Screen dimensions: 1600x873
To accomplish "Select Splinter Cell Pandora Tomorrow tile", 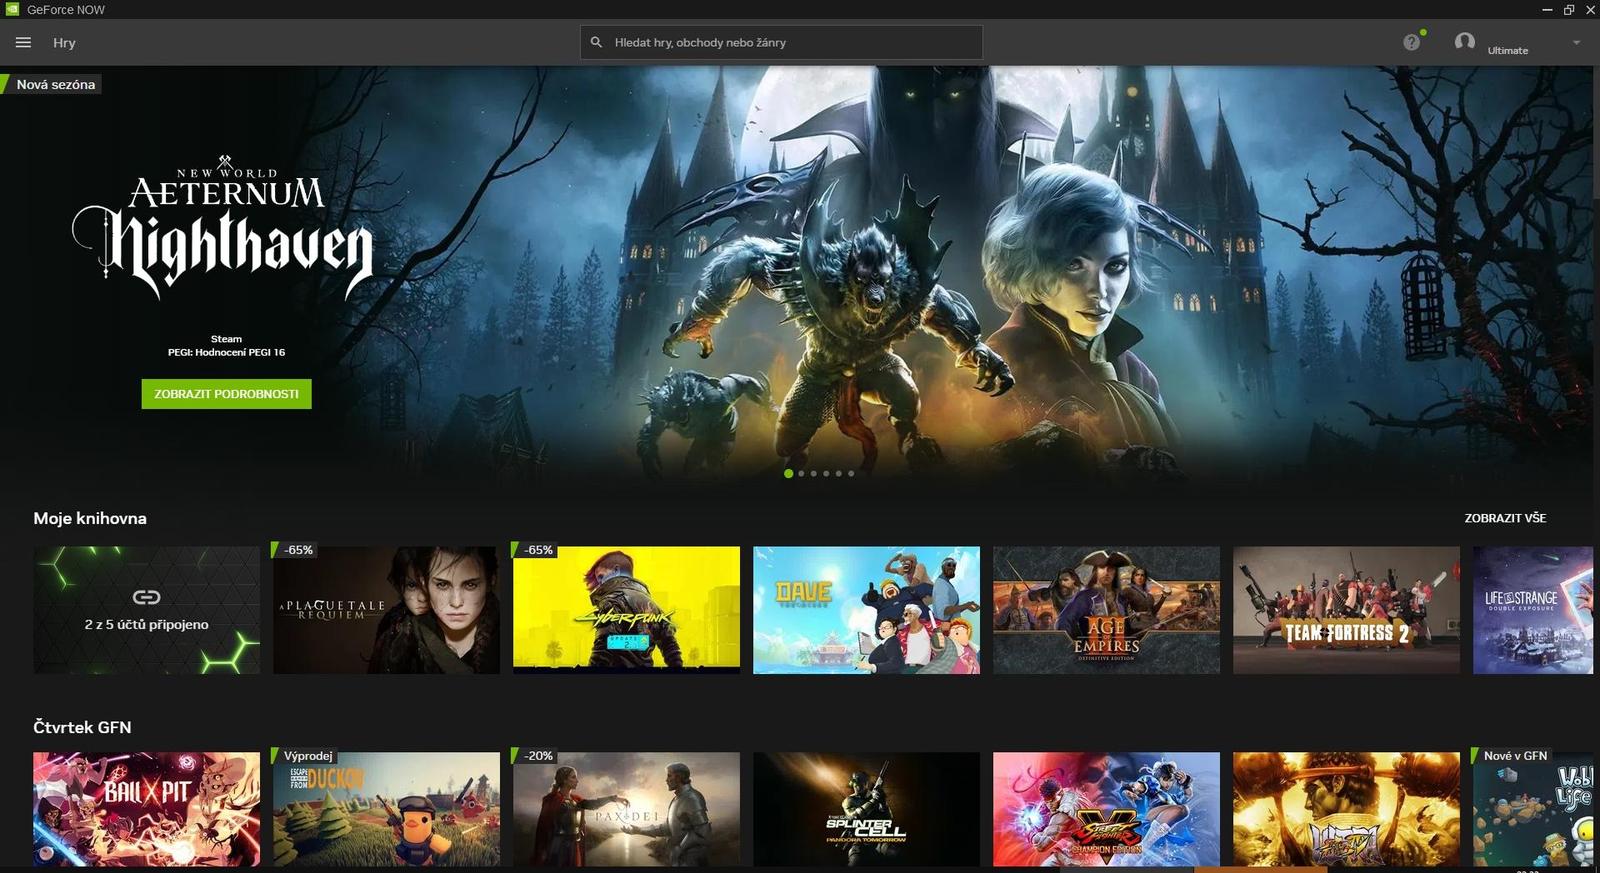I will pos(866,809).
